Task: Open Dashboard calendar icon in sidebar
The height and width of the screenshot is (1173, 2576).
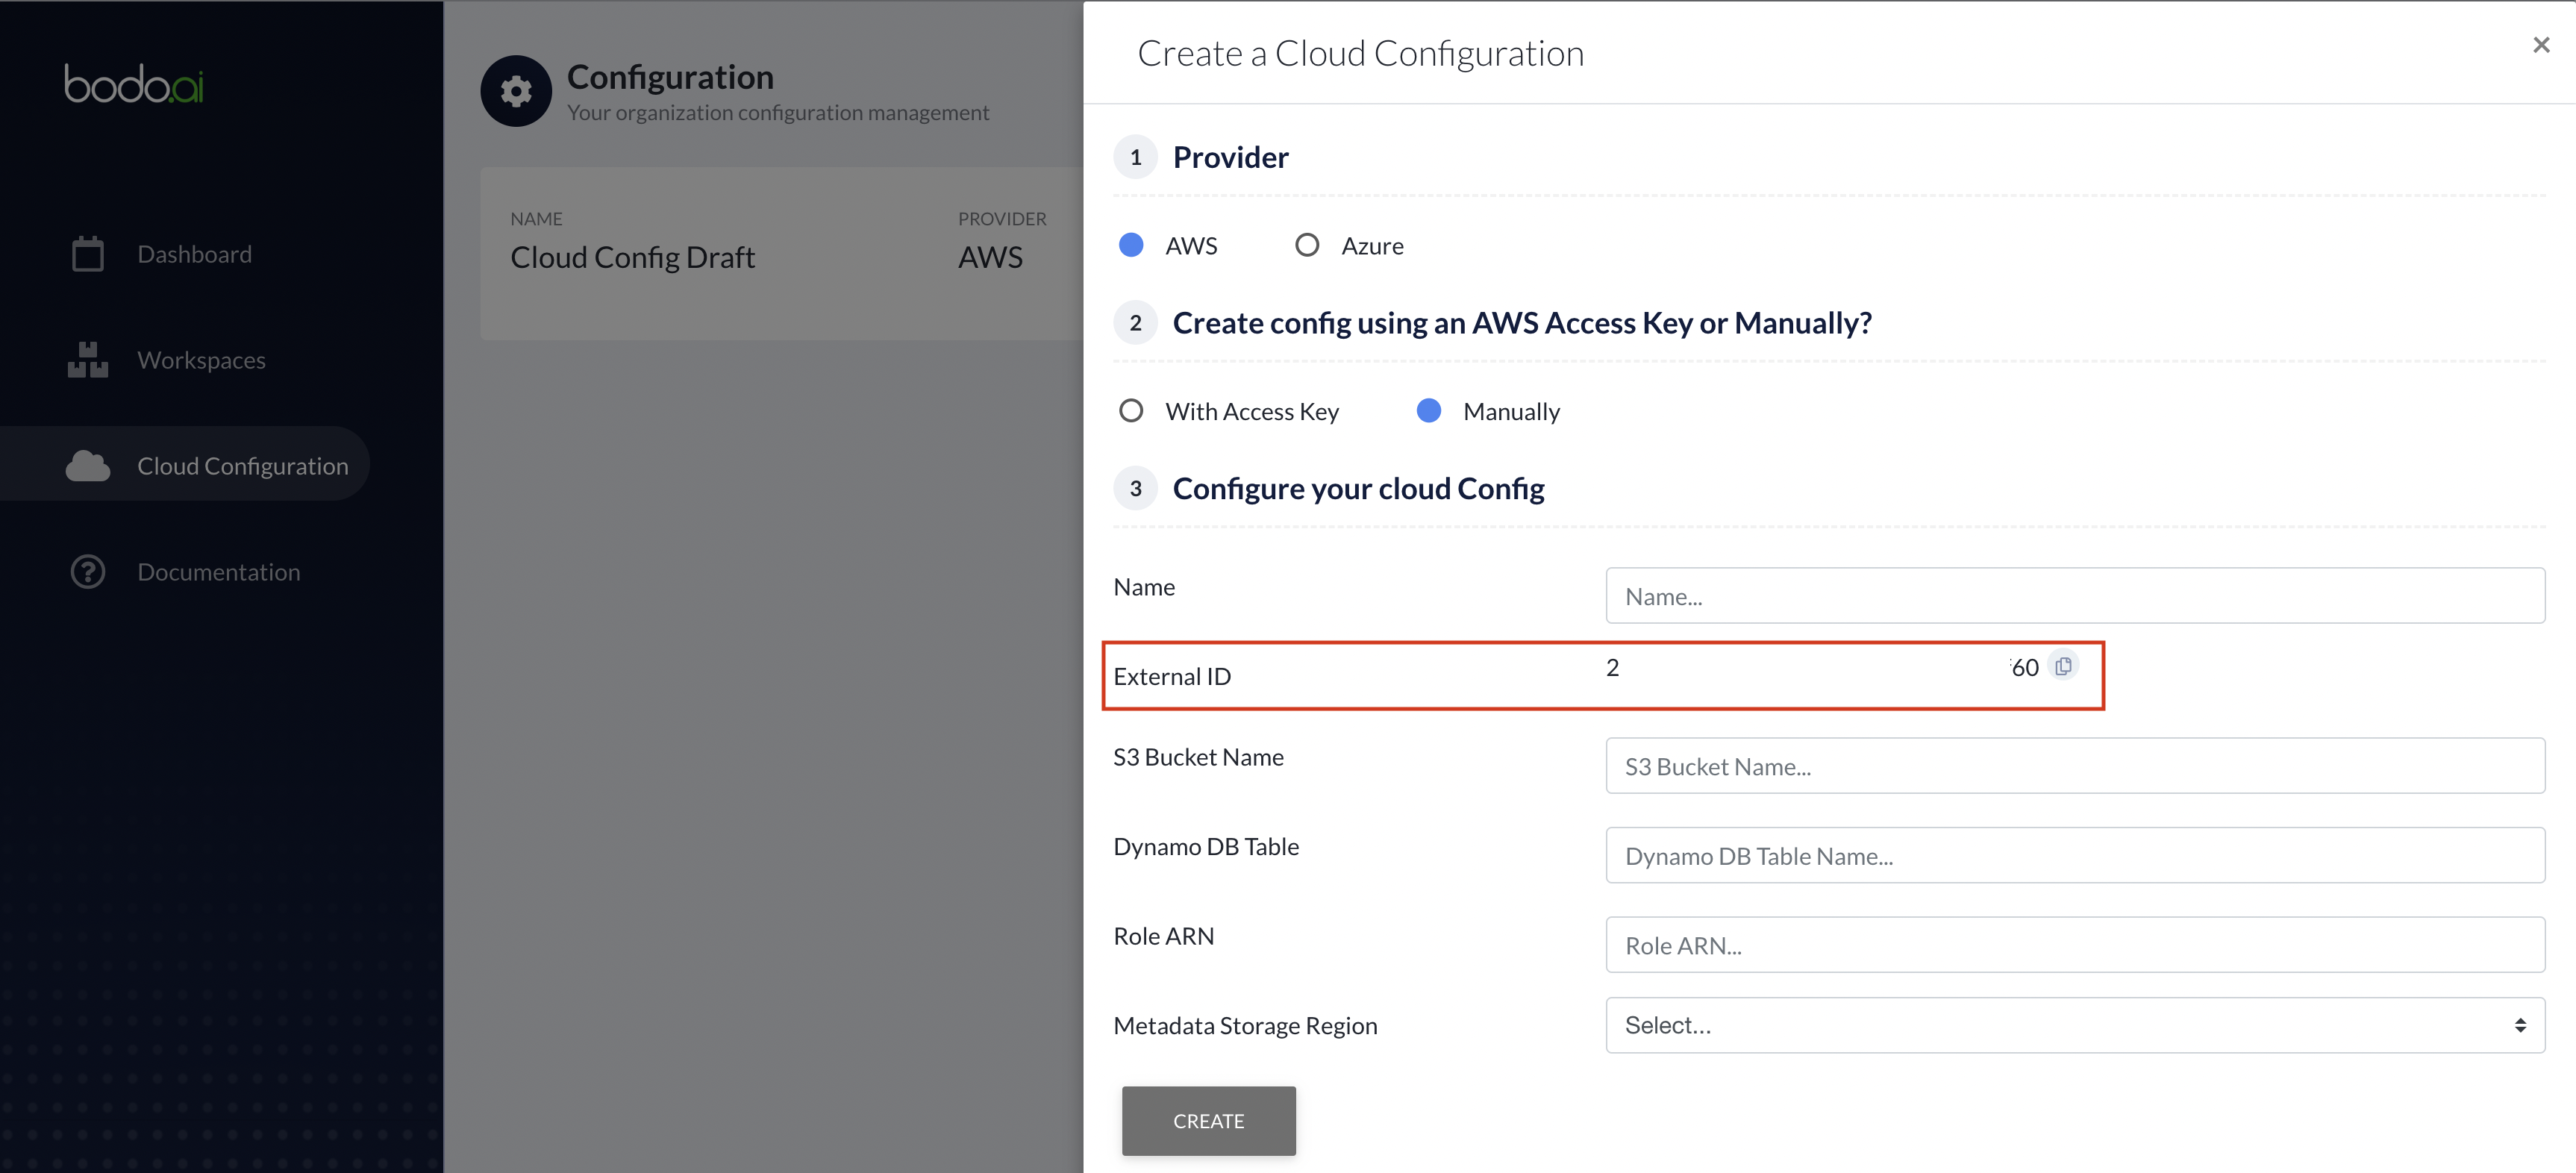Action: pyautogui.click(x=88, y=254)
